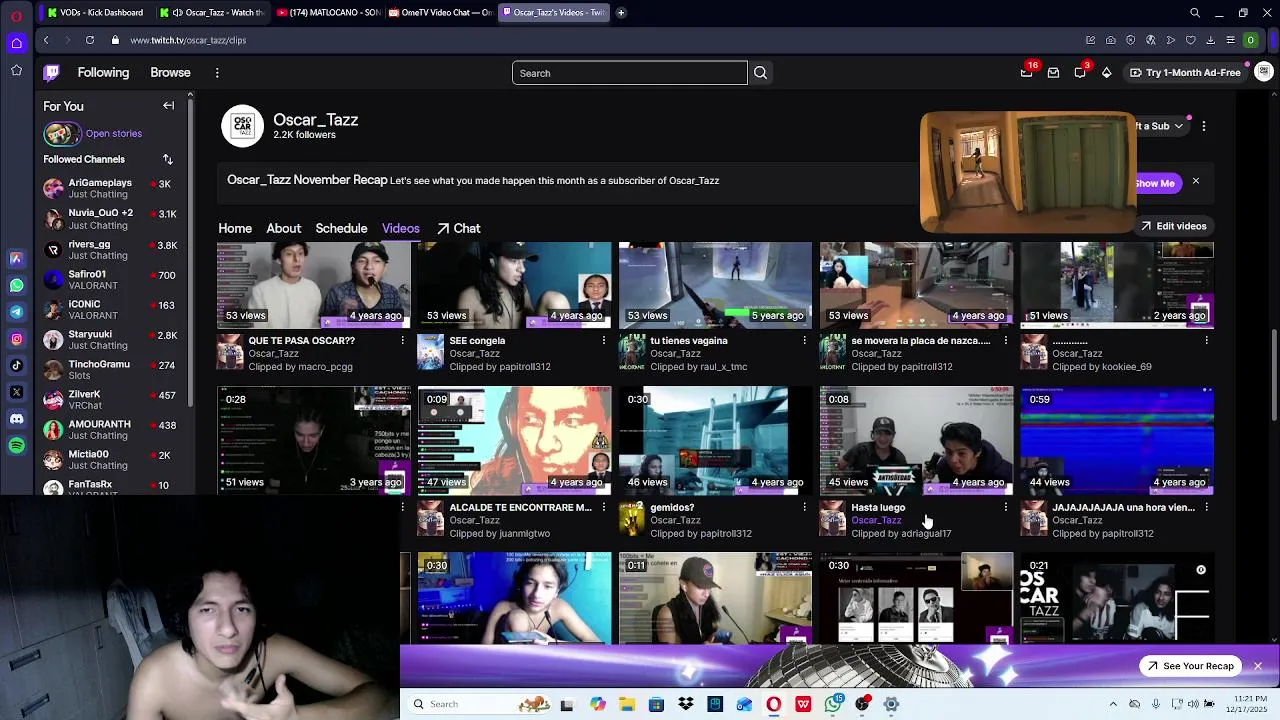Open rivers_gg followed channel
The image size is (1280, 720).
[113, 249]
